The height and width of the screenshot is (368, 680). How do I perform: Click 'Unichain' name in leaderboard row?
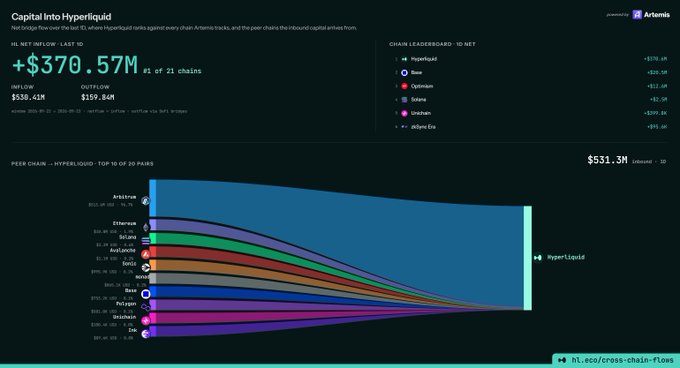(421, 113)
